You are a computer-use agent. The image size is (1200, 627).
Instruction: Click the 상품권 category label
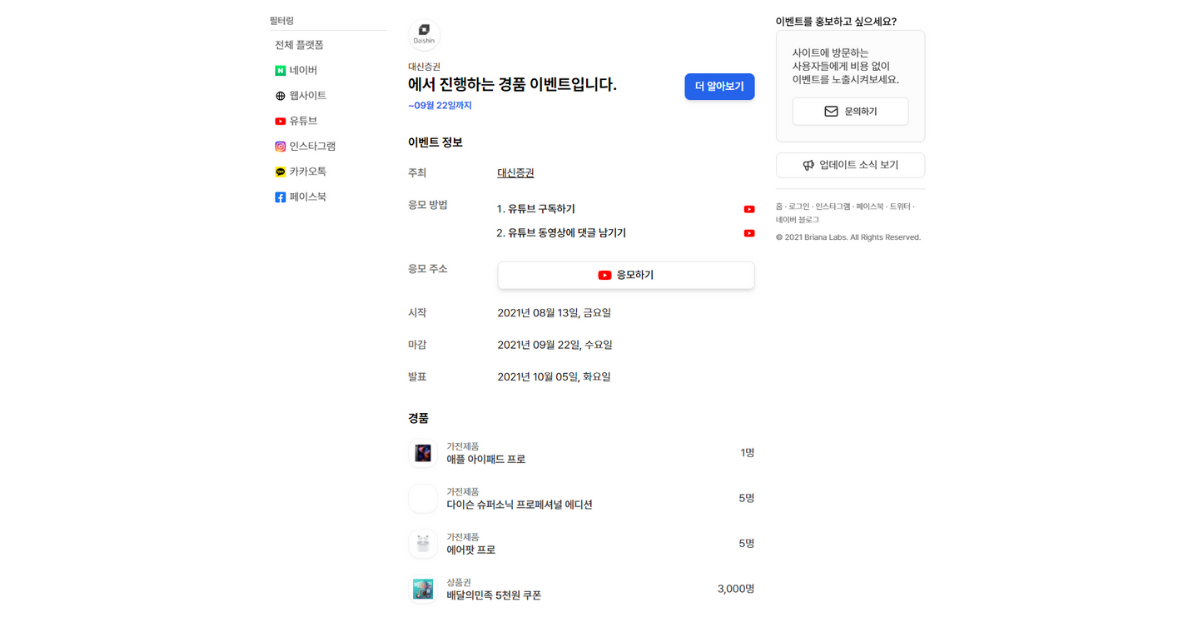tap(459, 582)
